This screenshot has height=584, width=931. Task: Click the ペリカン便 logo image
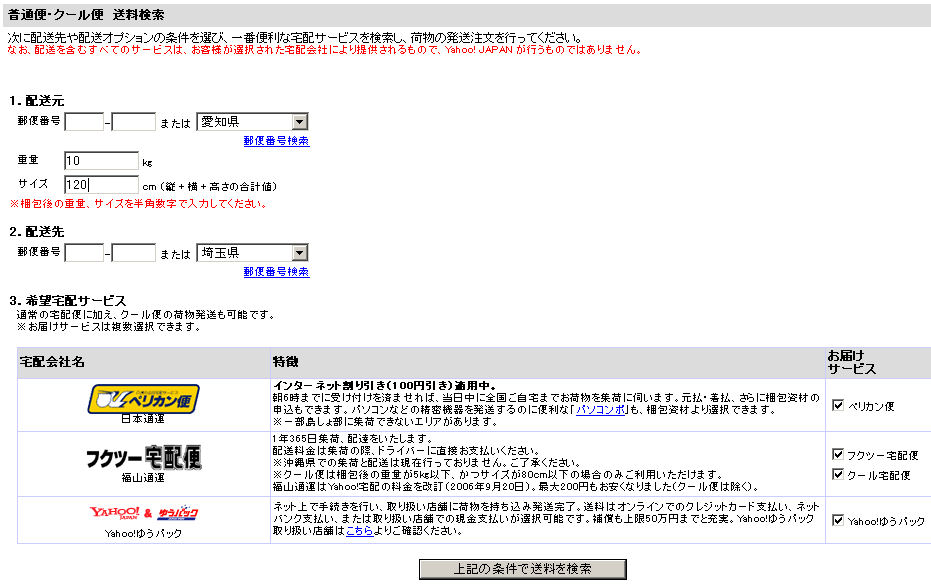pos(145,398)
